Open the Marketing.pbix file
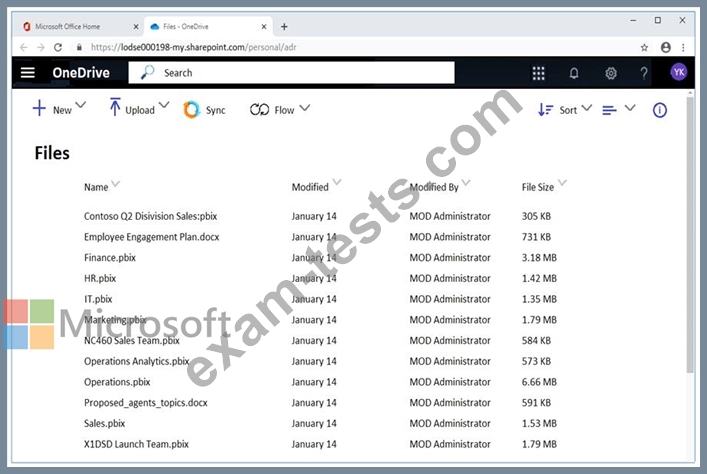The image size is (707, 474). 115,320
